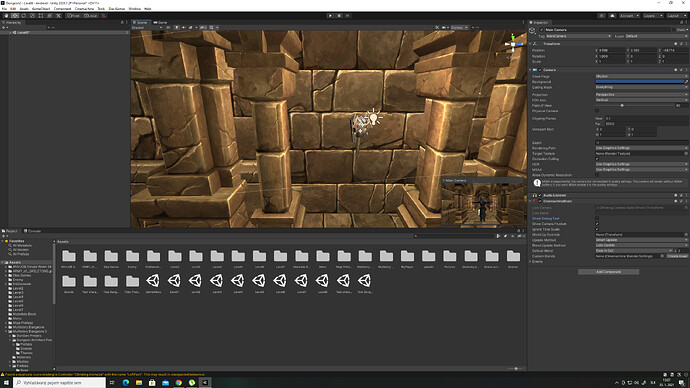Click the Create Asset button

(x=677, y=256)
